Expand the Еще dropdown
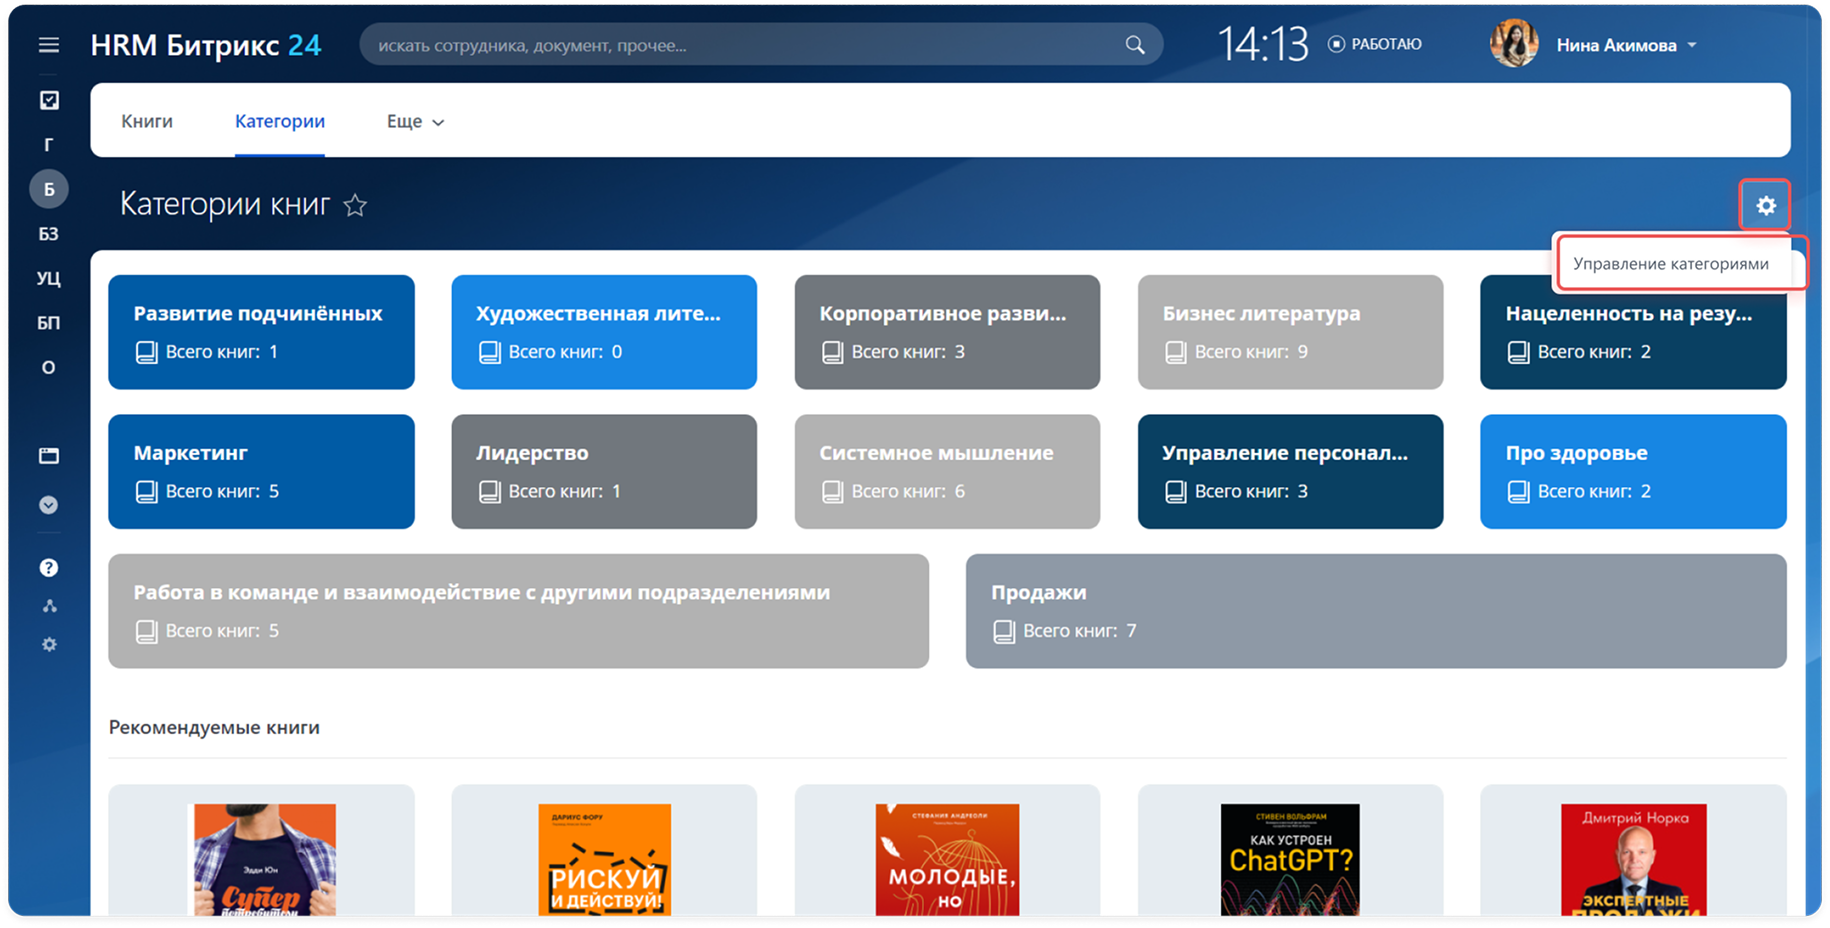This screenshot has width=1830, height=928. (415, 121)
